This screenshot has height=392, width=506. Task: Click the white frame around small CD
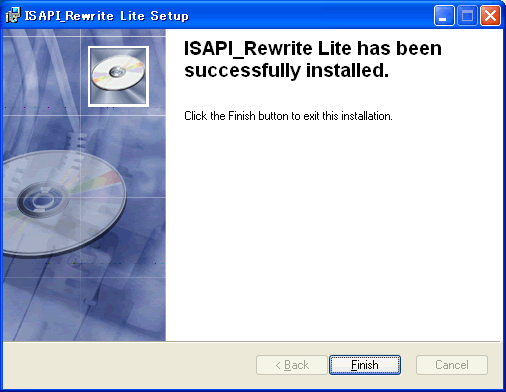tap(118, 48)
